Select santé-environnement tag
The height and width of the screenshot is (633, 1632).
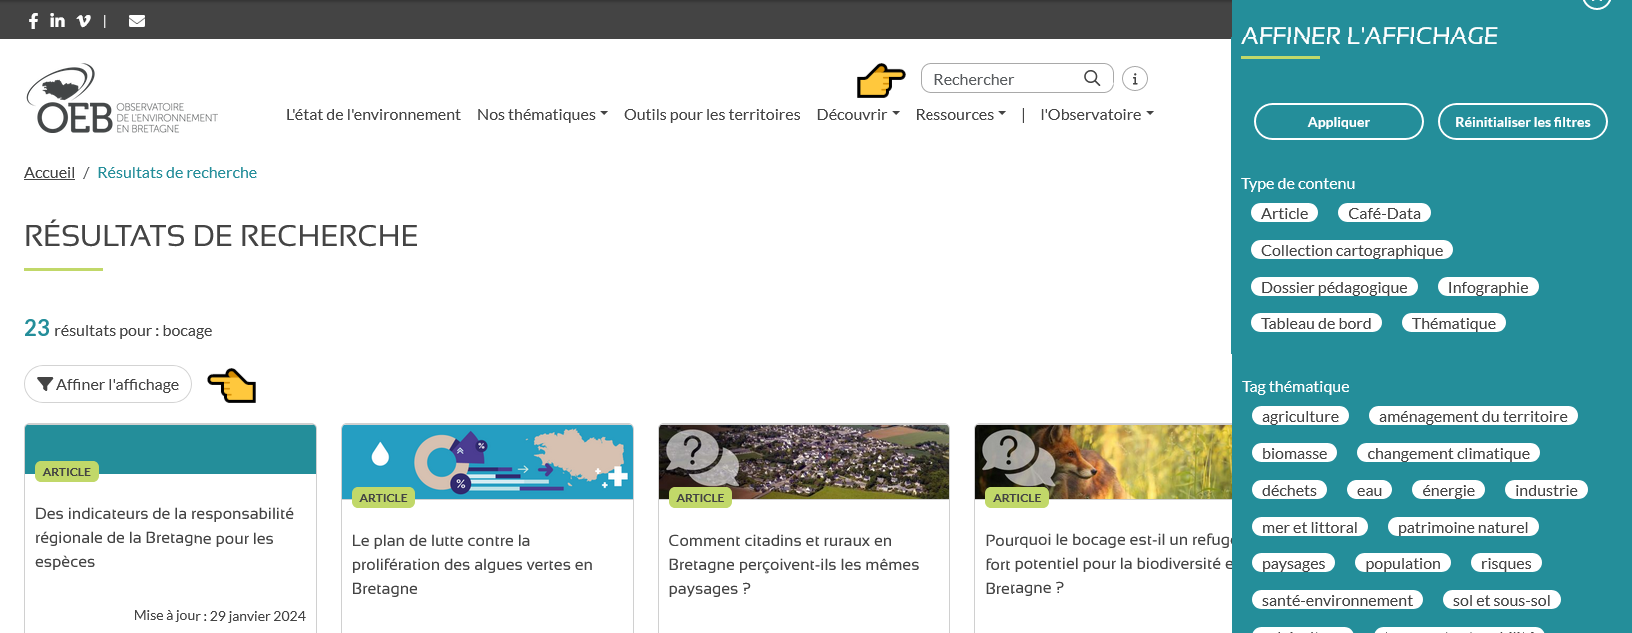tap(1337, 600)
